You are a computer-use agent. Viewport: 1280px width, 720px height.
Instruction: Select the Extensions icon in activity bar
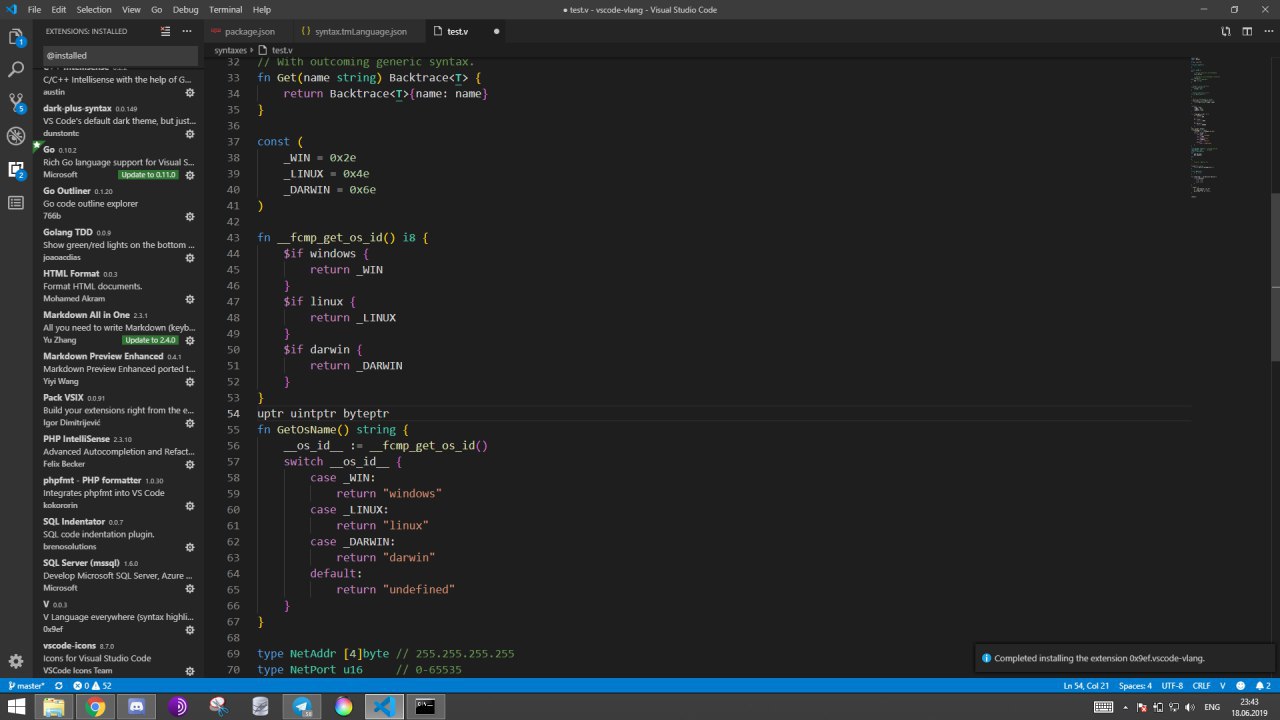16,169
